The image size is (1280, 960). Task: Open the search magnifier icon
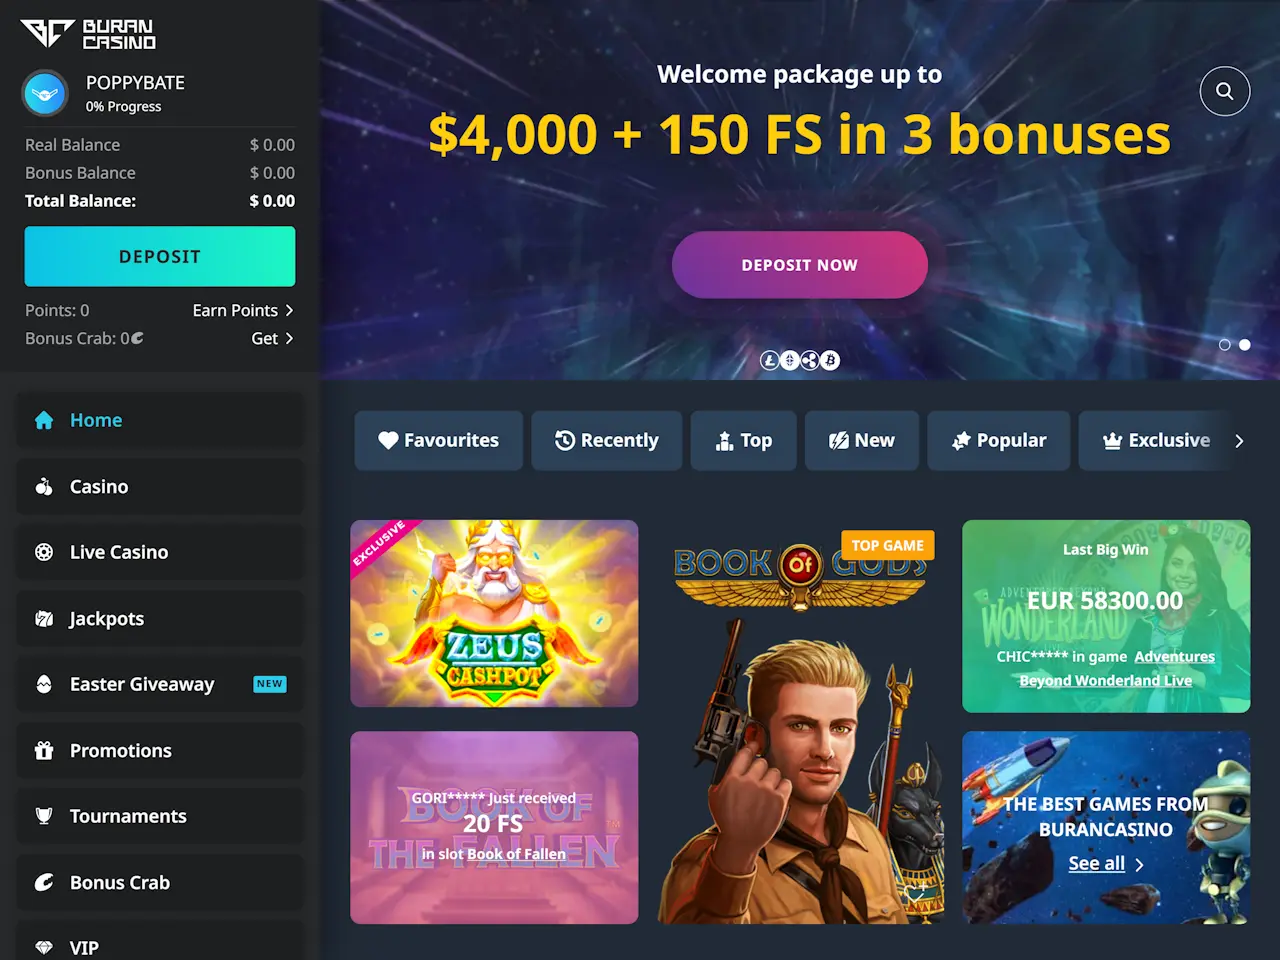[x=1224, y=91]
